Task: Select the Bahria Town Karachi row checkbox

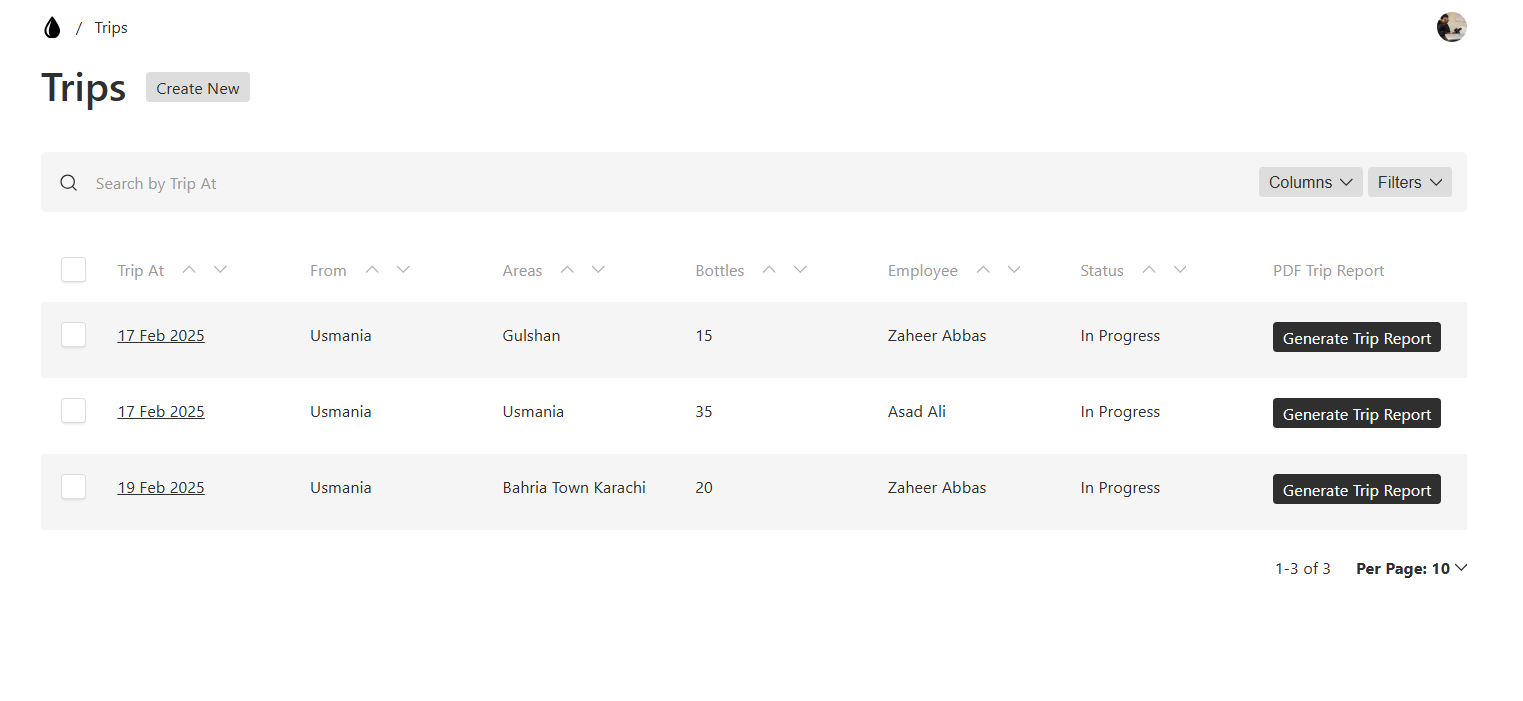Action: click(73, 487)
